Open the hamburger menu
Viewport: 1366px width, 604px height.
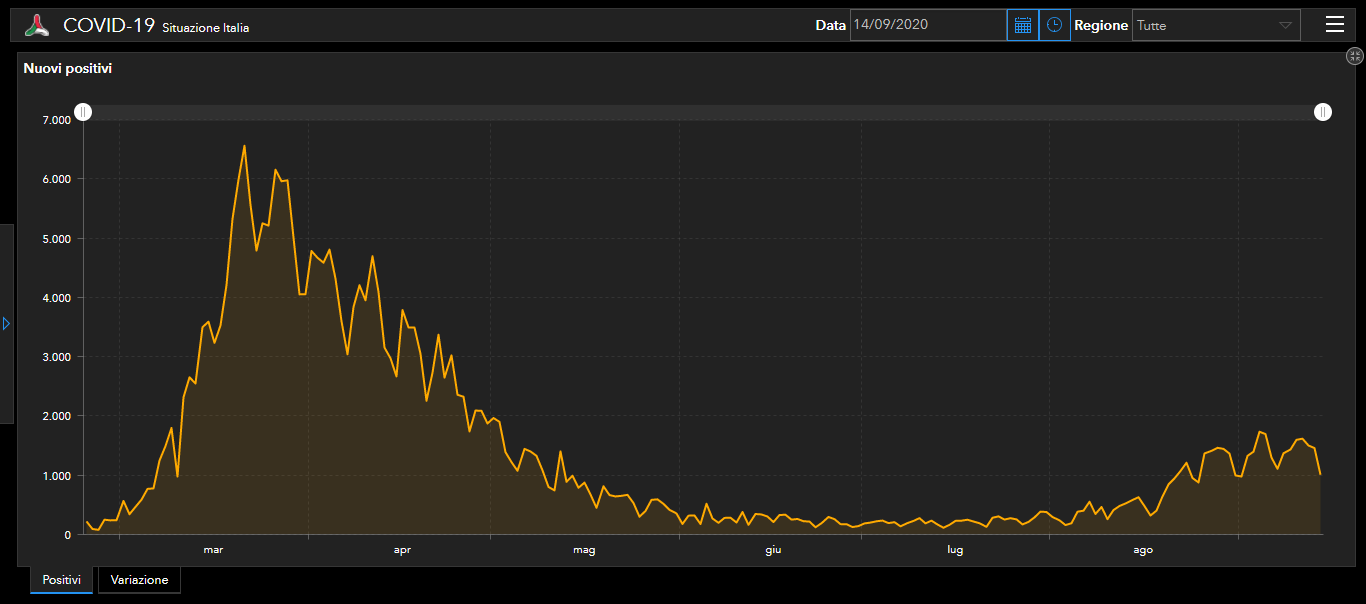(x=1334, y=25)
